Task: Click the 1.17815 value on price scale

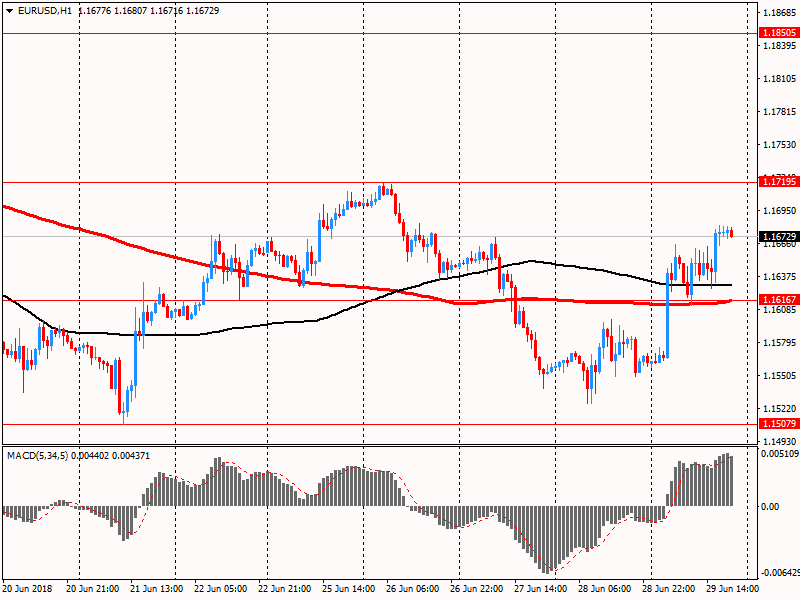Action: click(780, 112)
